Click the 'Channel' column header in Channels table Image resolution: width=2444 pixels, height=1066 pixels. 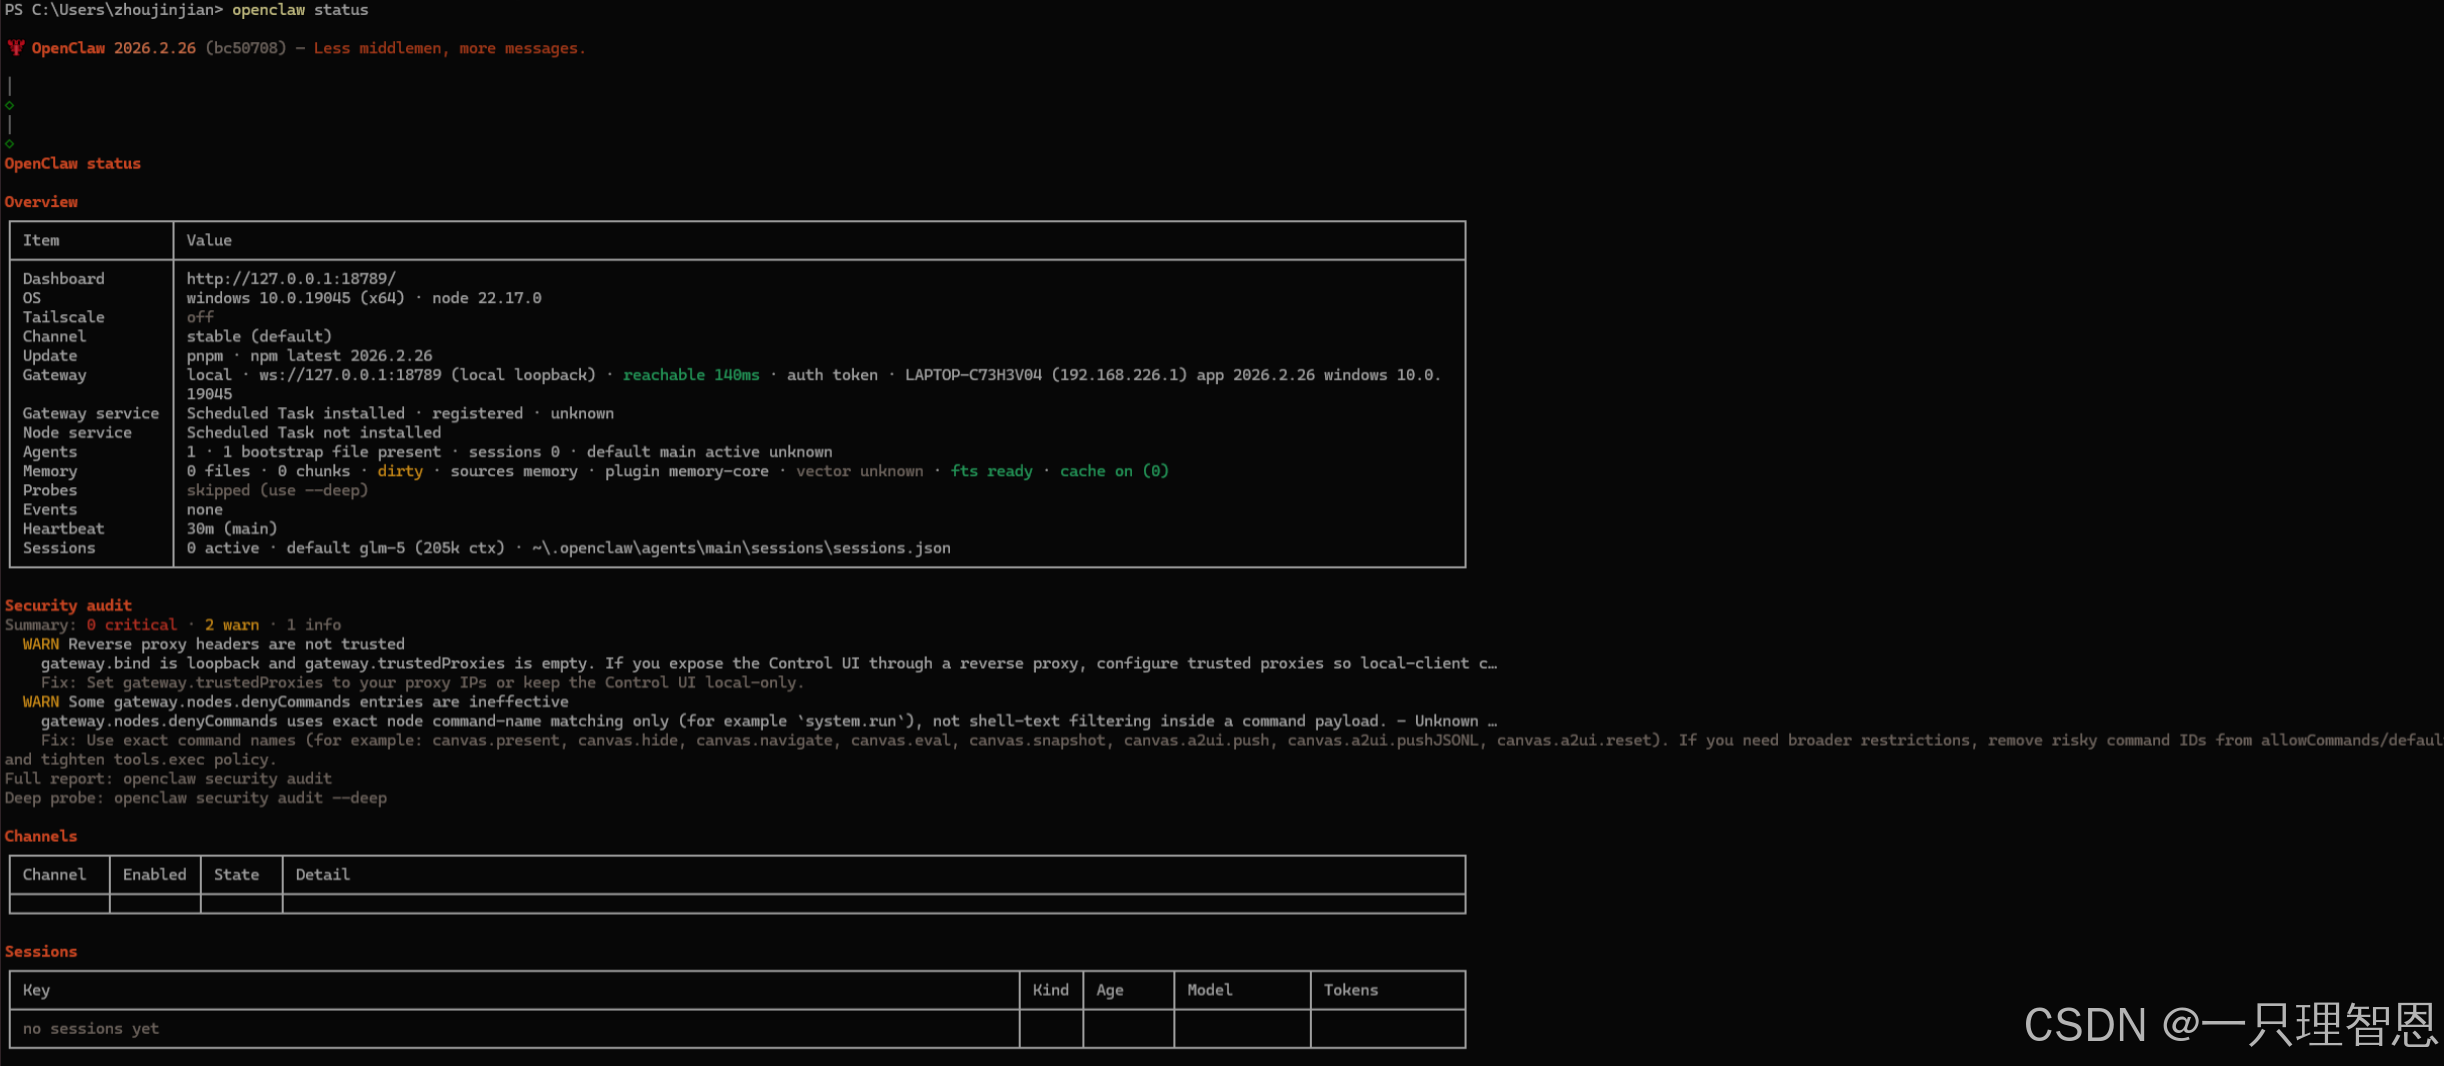coord(54,875)
